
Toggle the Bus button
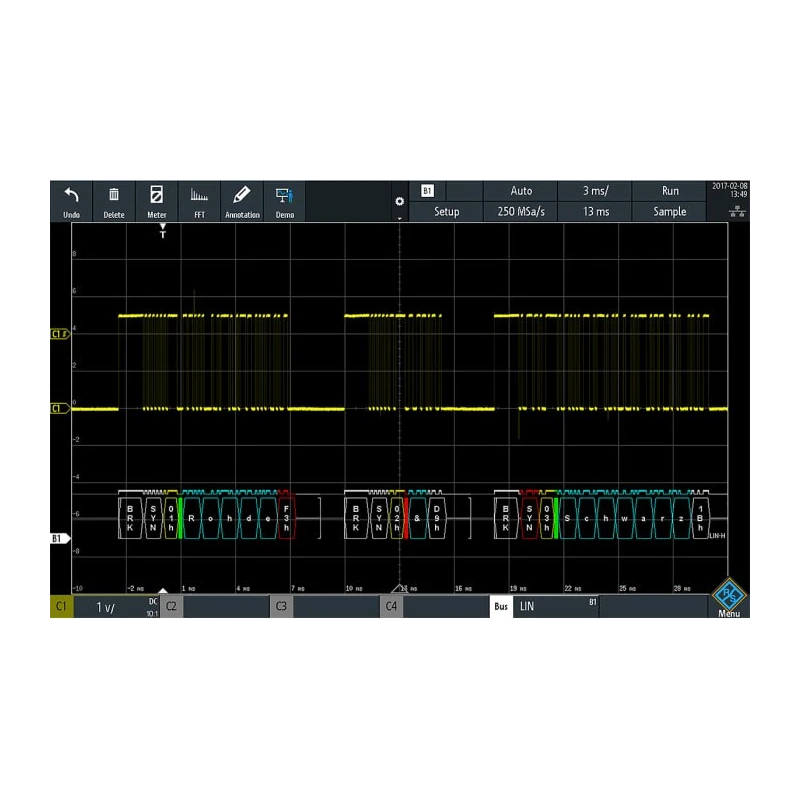point(501,606)
